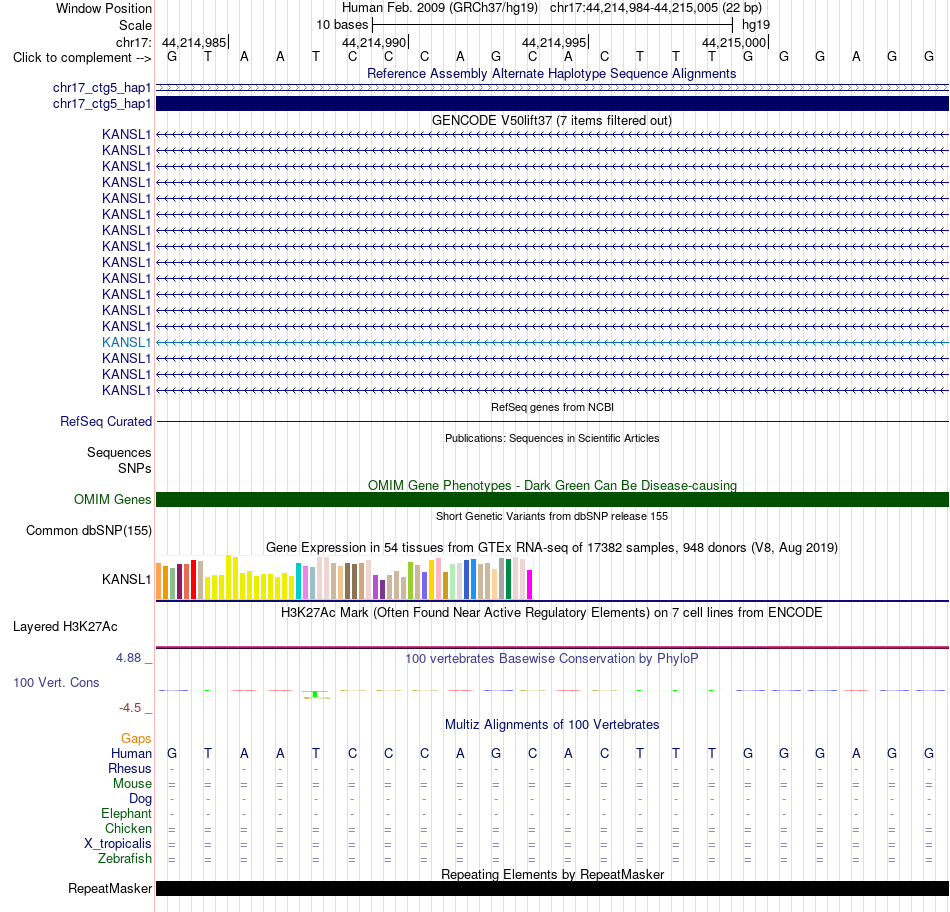The height and width of the screenshot is (912, 950).
Task: Click the hg19 text beside the scale bar
Action: pyautogui.click(x=756, y=25)
